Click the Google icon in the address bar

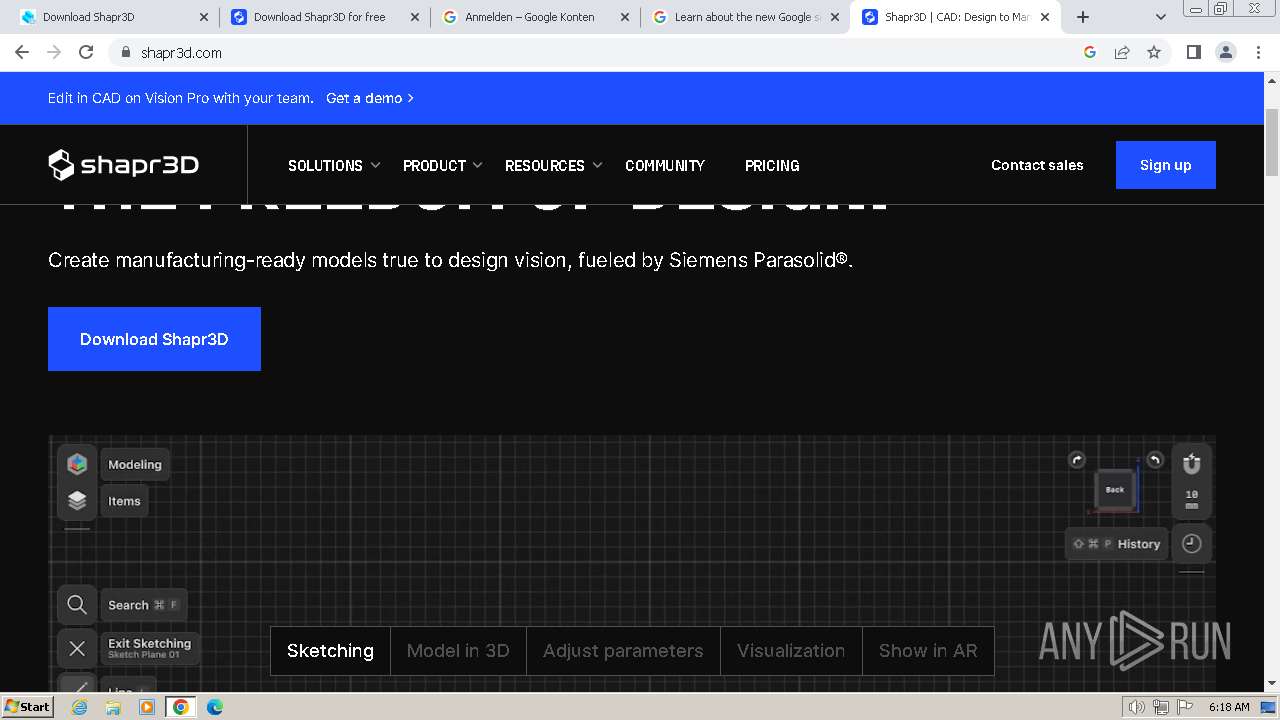tap(1090, 52)
